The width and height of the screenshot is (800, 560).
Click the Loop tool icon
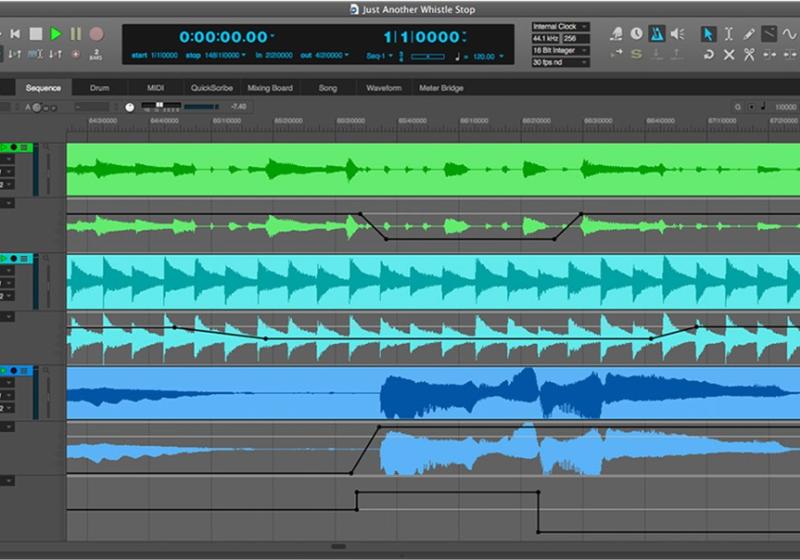708,54
